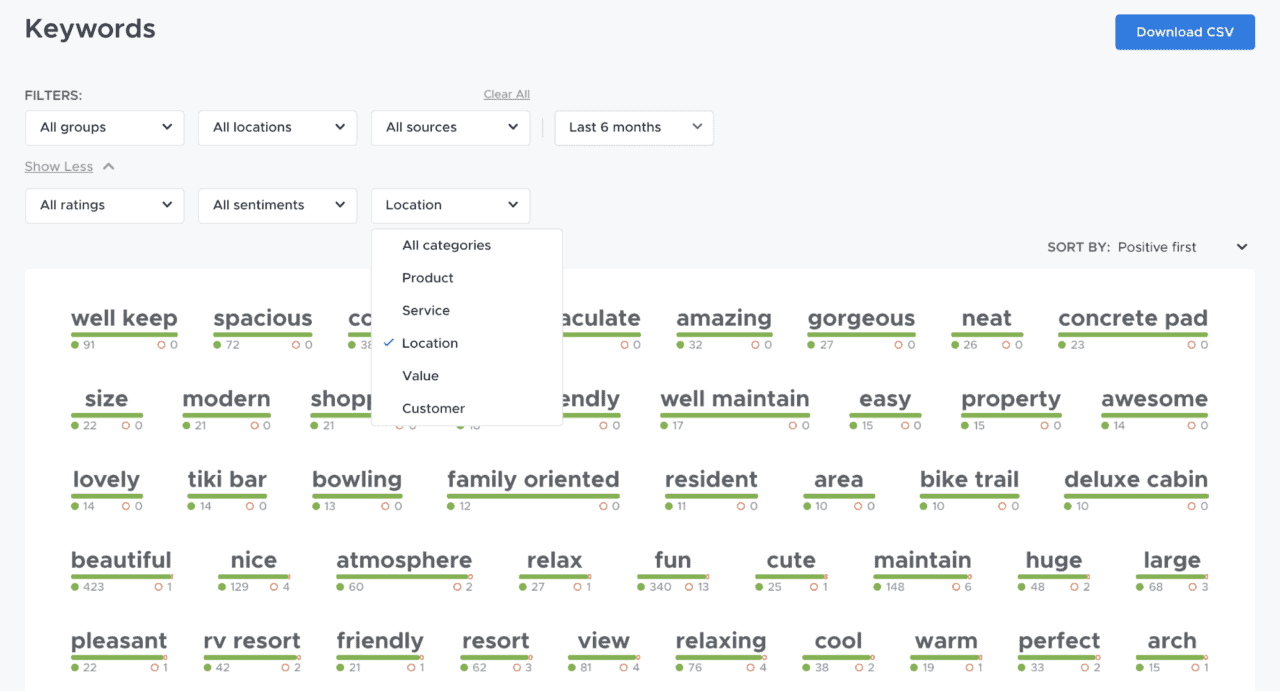Image resolution: width=1280 pixels, height=692 pixels.
Task: Change sort order from Positive first
Action: (x=1180, y=247)
